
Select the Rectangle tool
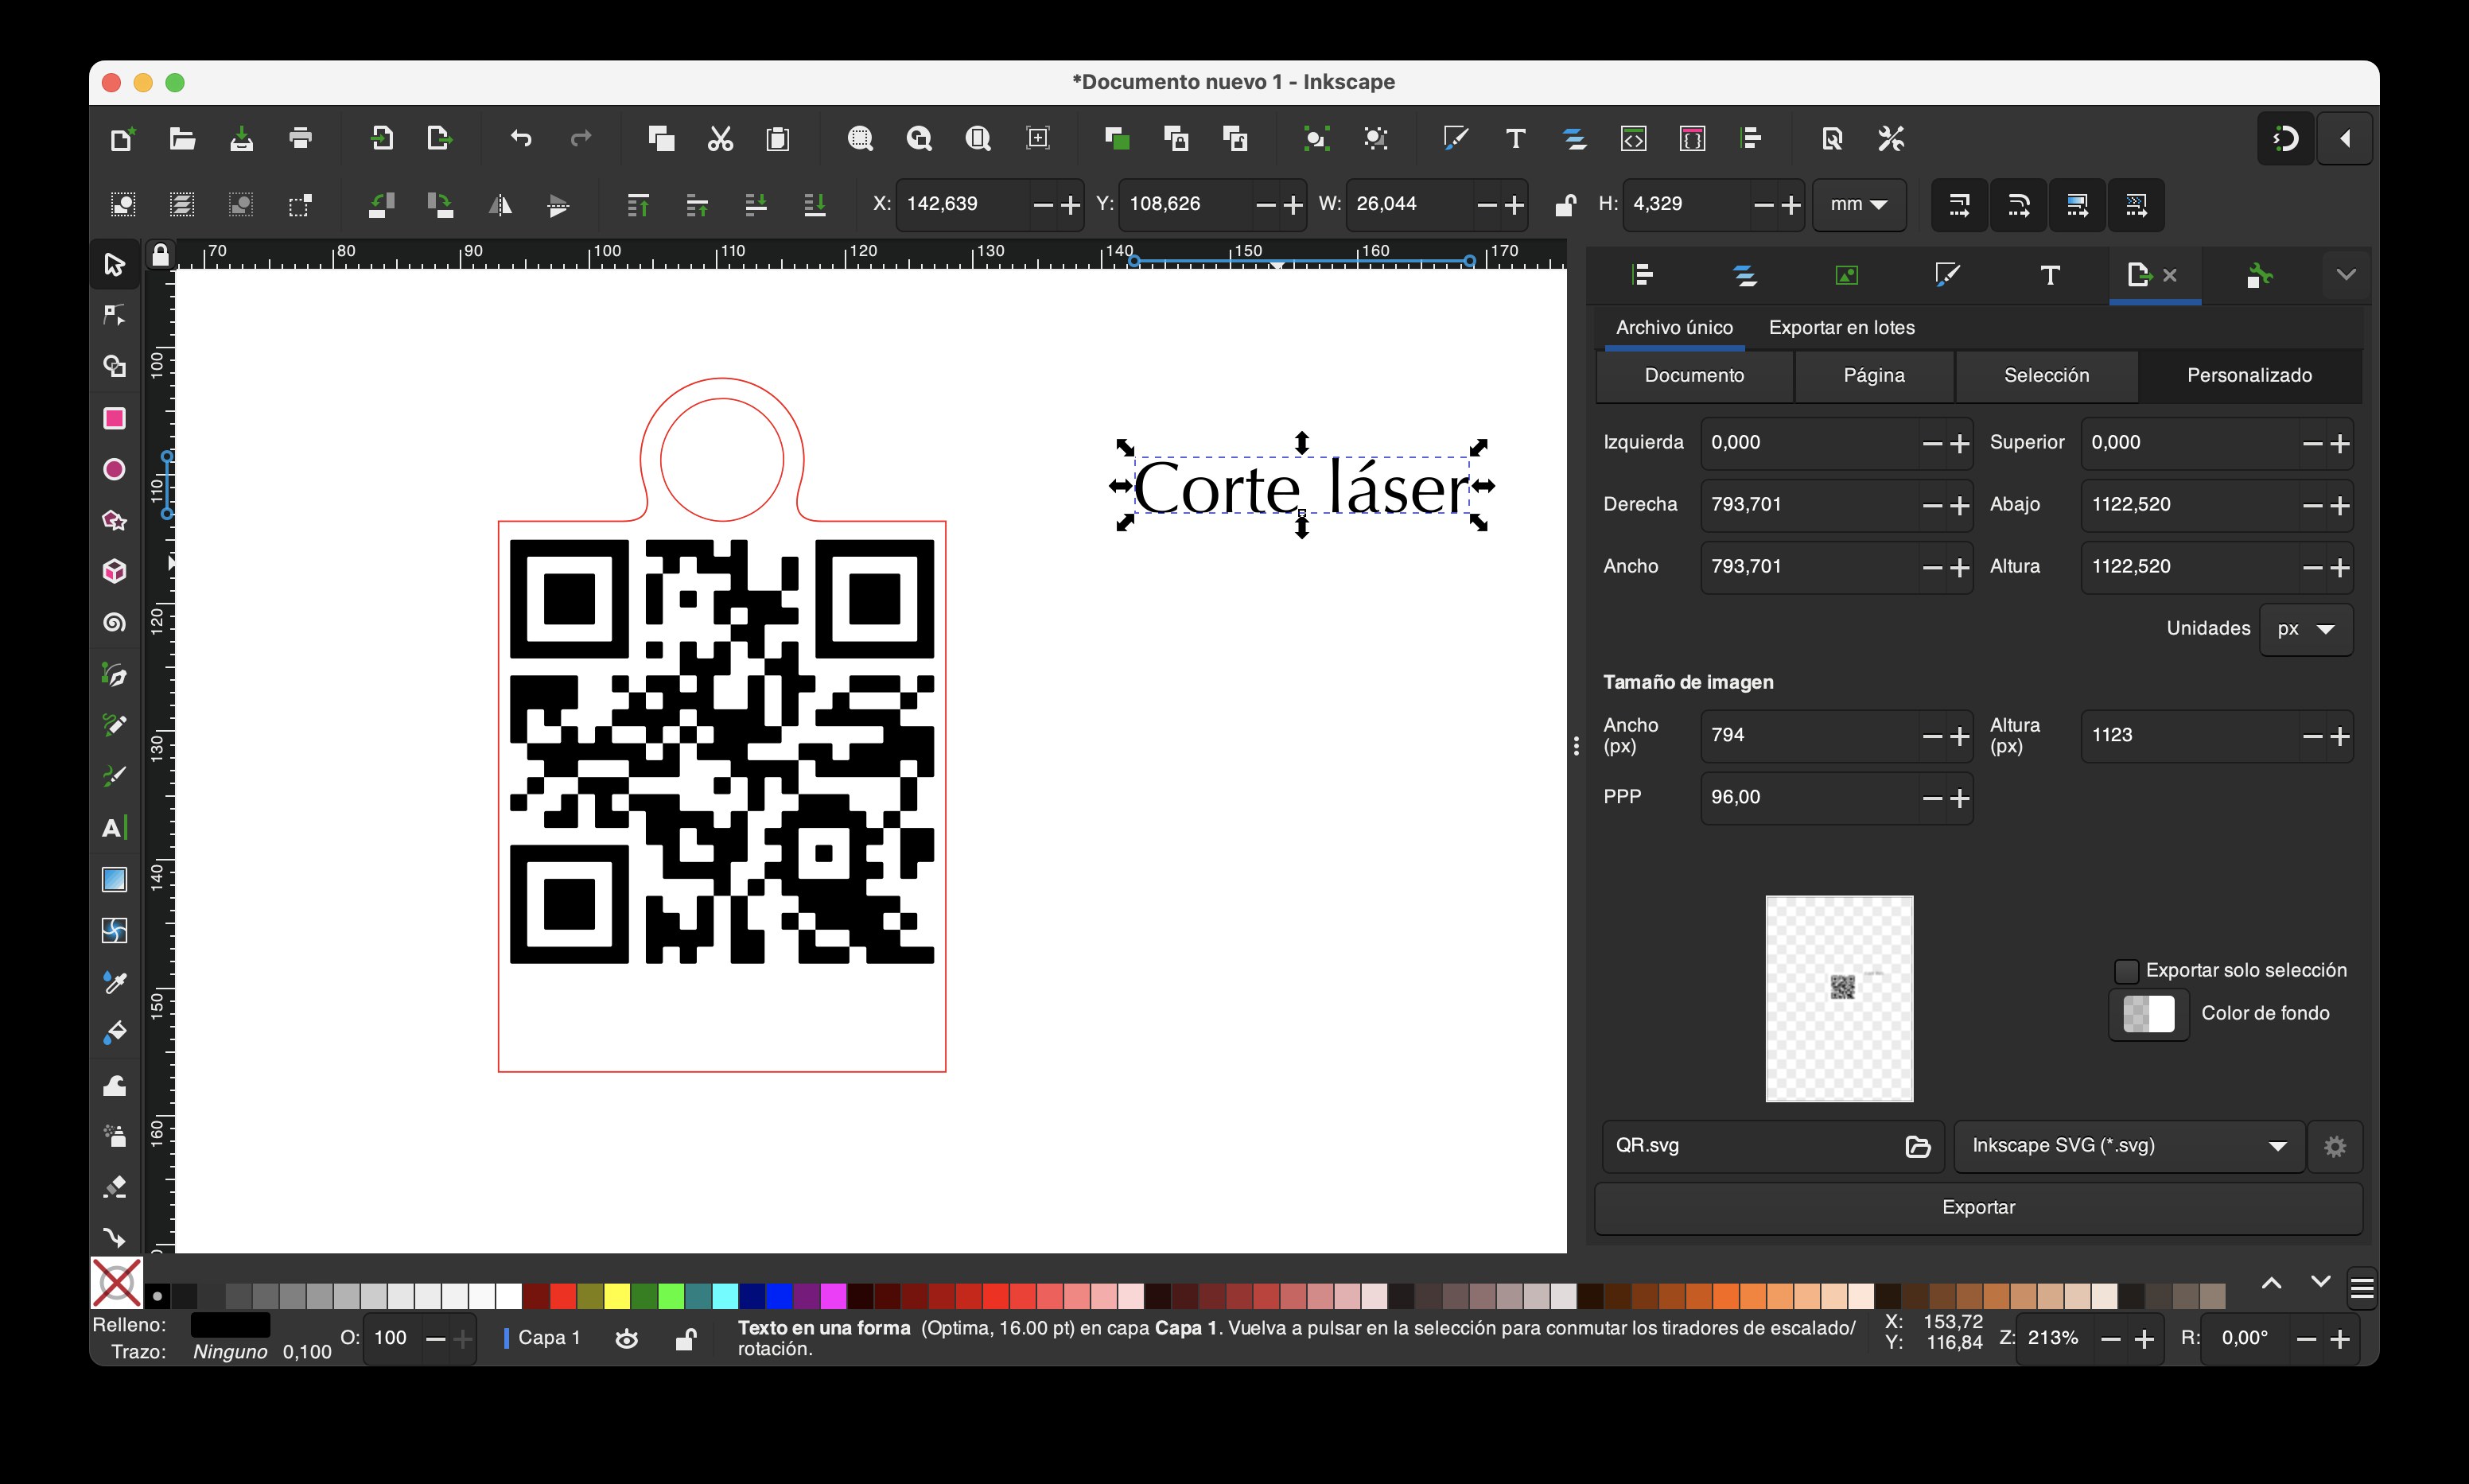click(114, 418)
